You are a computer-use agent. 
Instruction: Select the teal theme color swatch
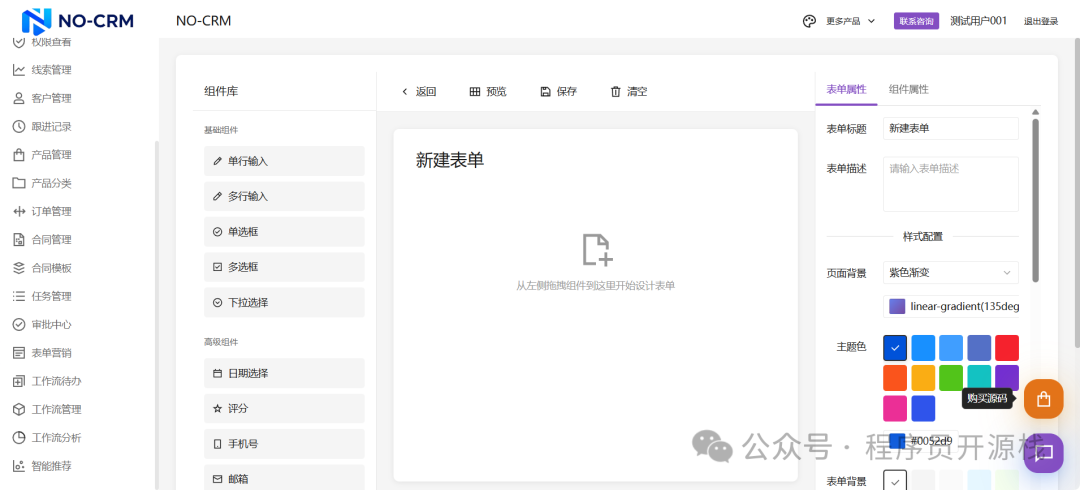coord(979,378)
